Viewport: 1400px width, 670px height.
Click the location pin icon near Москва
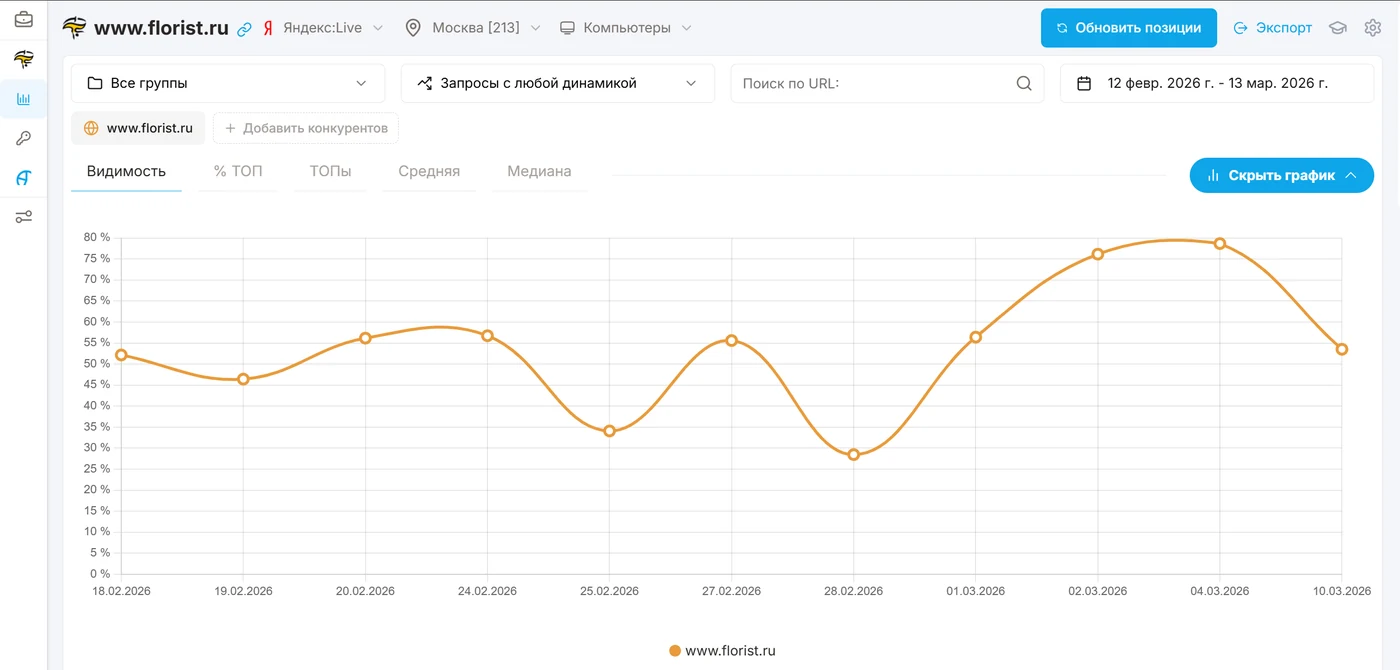click(x=413, y=28)
